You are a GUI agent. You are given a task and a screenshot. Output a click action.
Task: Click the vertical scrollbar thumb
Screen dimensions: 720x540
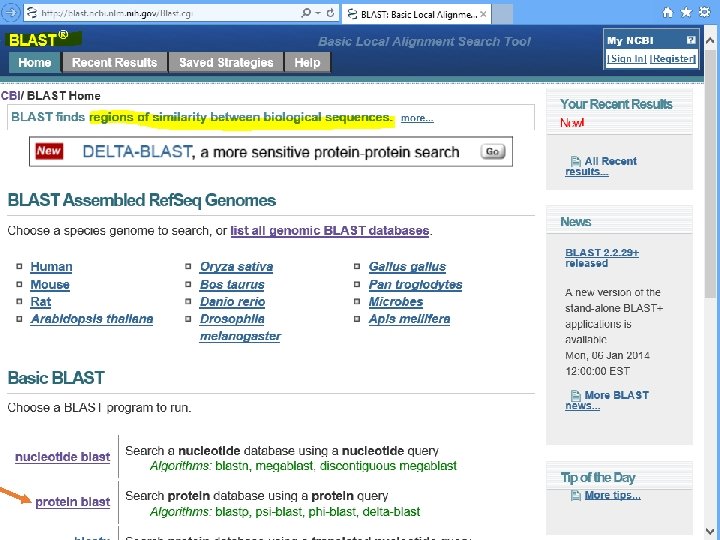709,174
